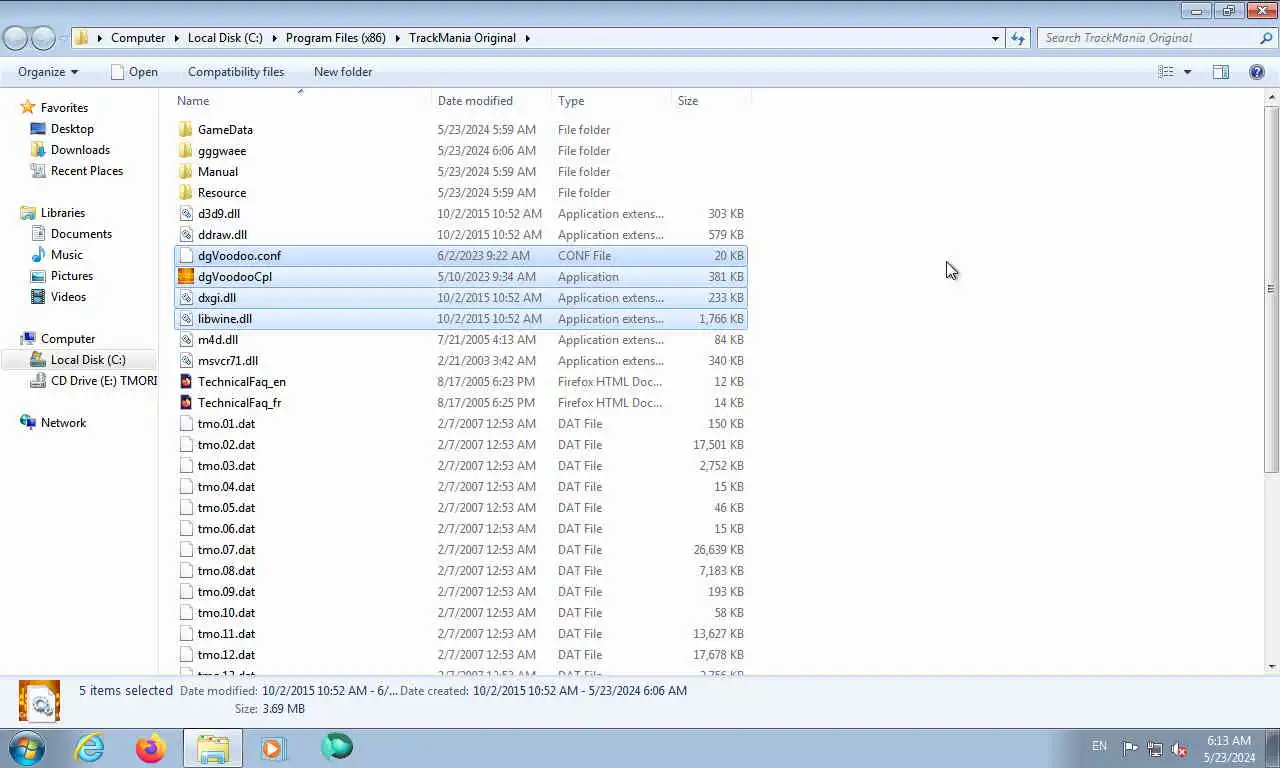1280x768 pixels.
Task: Click the refresh button beside address bar
Action: (x=1018, y=38)
